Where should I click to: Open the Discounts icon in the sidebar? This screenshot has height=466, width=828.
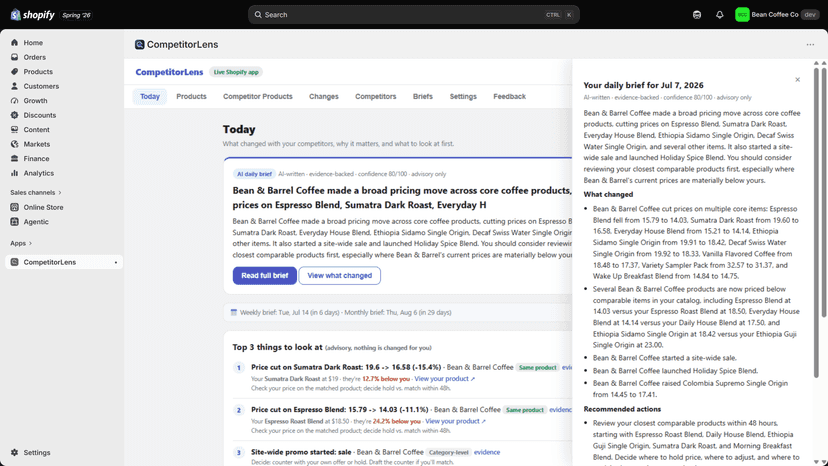[14, 115]
